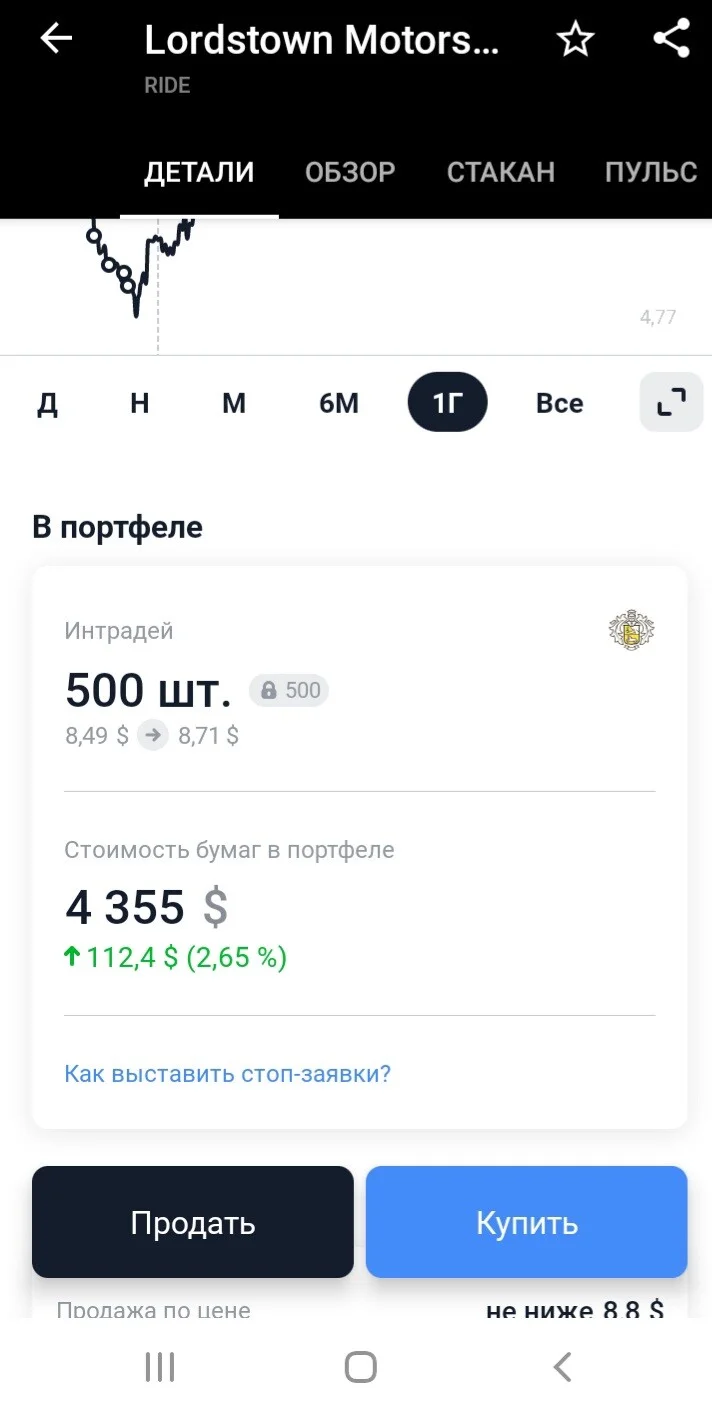712x1414 pixels.
Task: Select the 6М chart period
Action: [x=339, y=403]
